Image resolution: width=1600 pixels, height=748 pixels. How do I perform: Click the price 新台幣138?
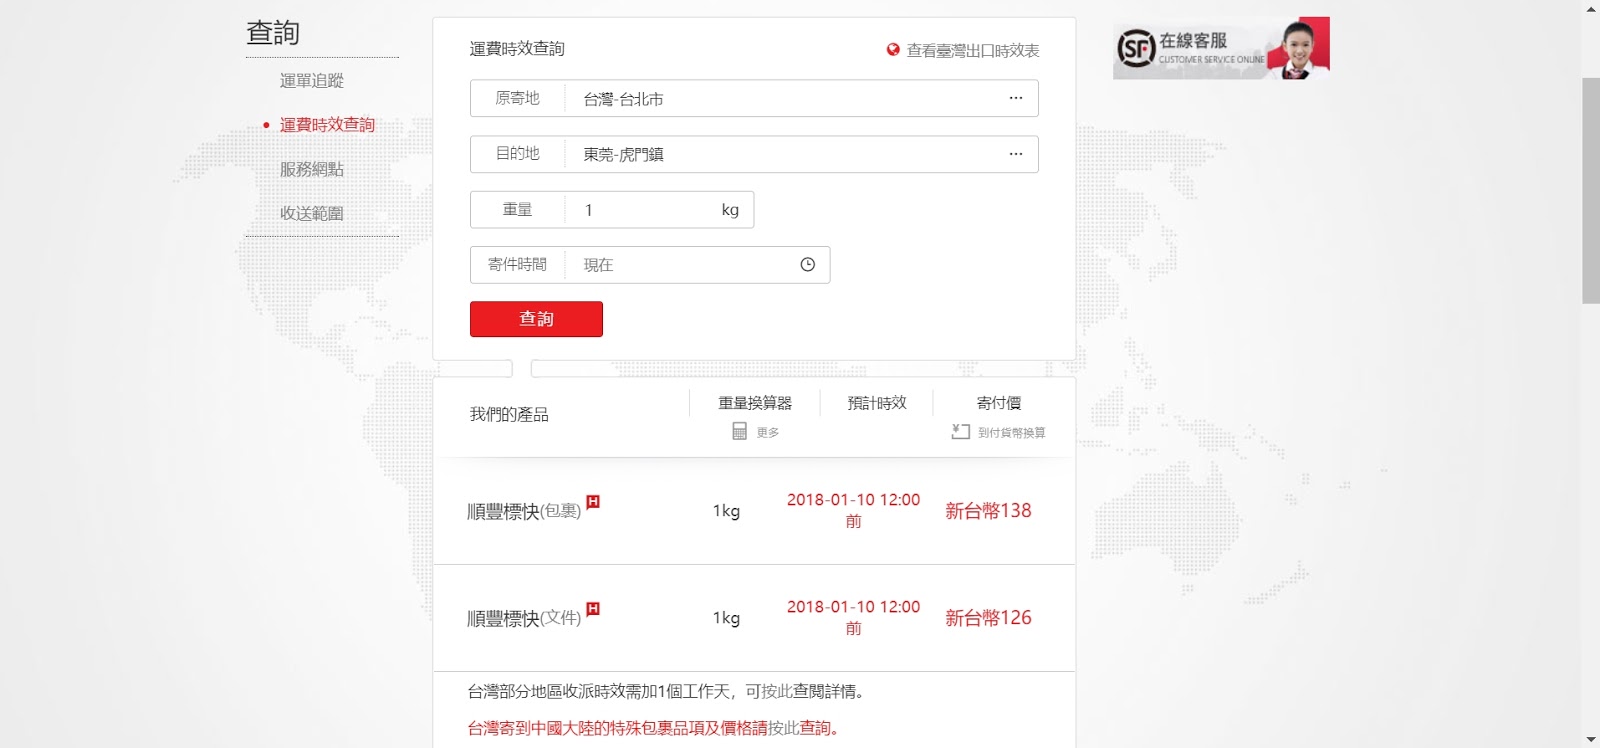(988, 511)
